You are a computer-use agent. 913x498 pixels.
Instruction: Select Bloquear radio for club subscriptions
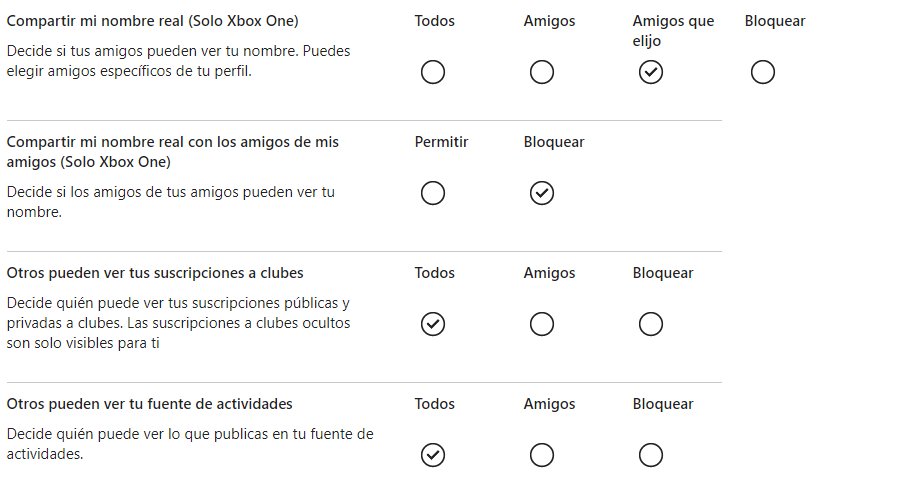pyautogui.click(x=651, y=324)
